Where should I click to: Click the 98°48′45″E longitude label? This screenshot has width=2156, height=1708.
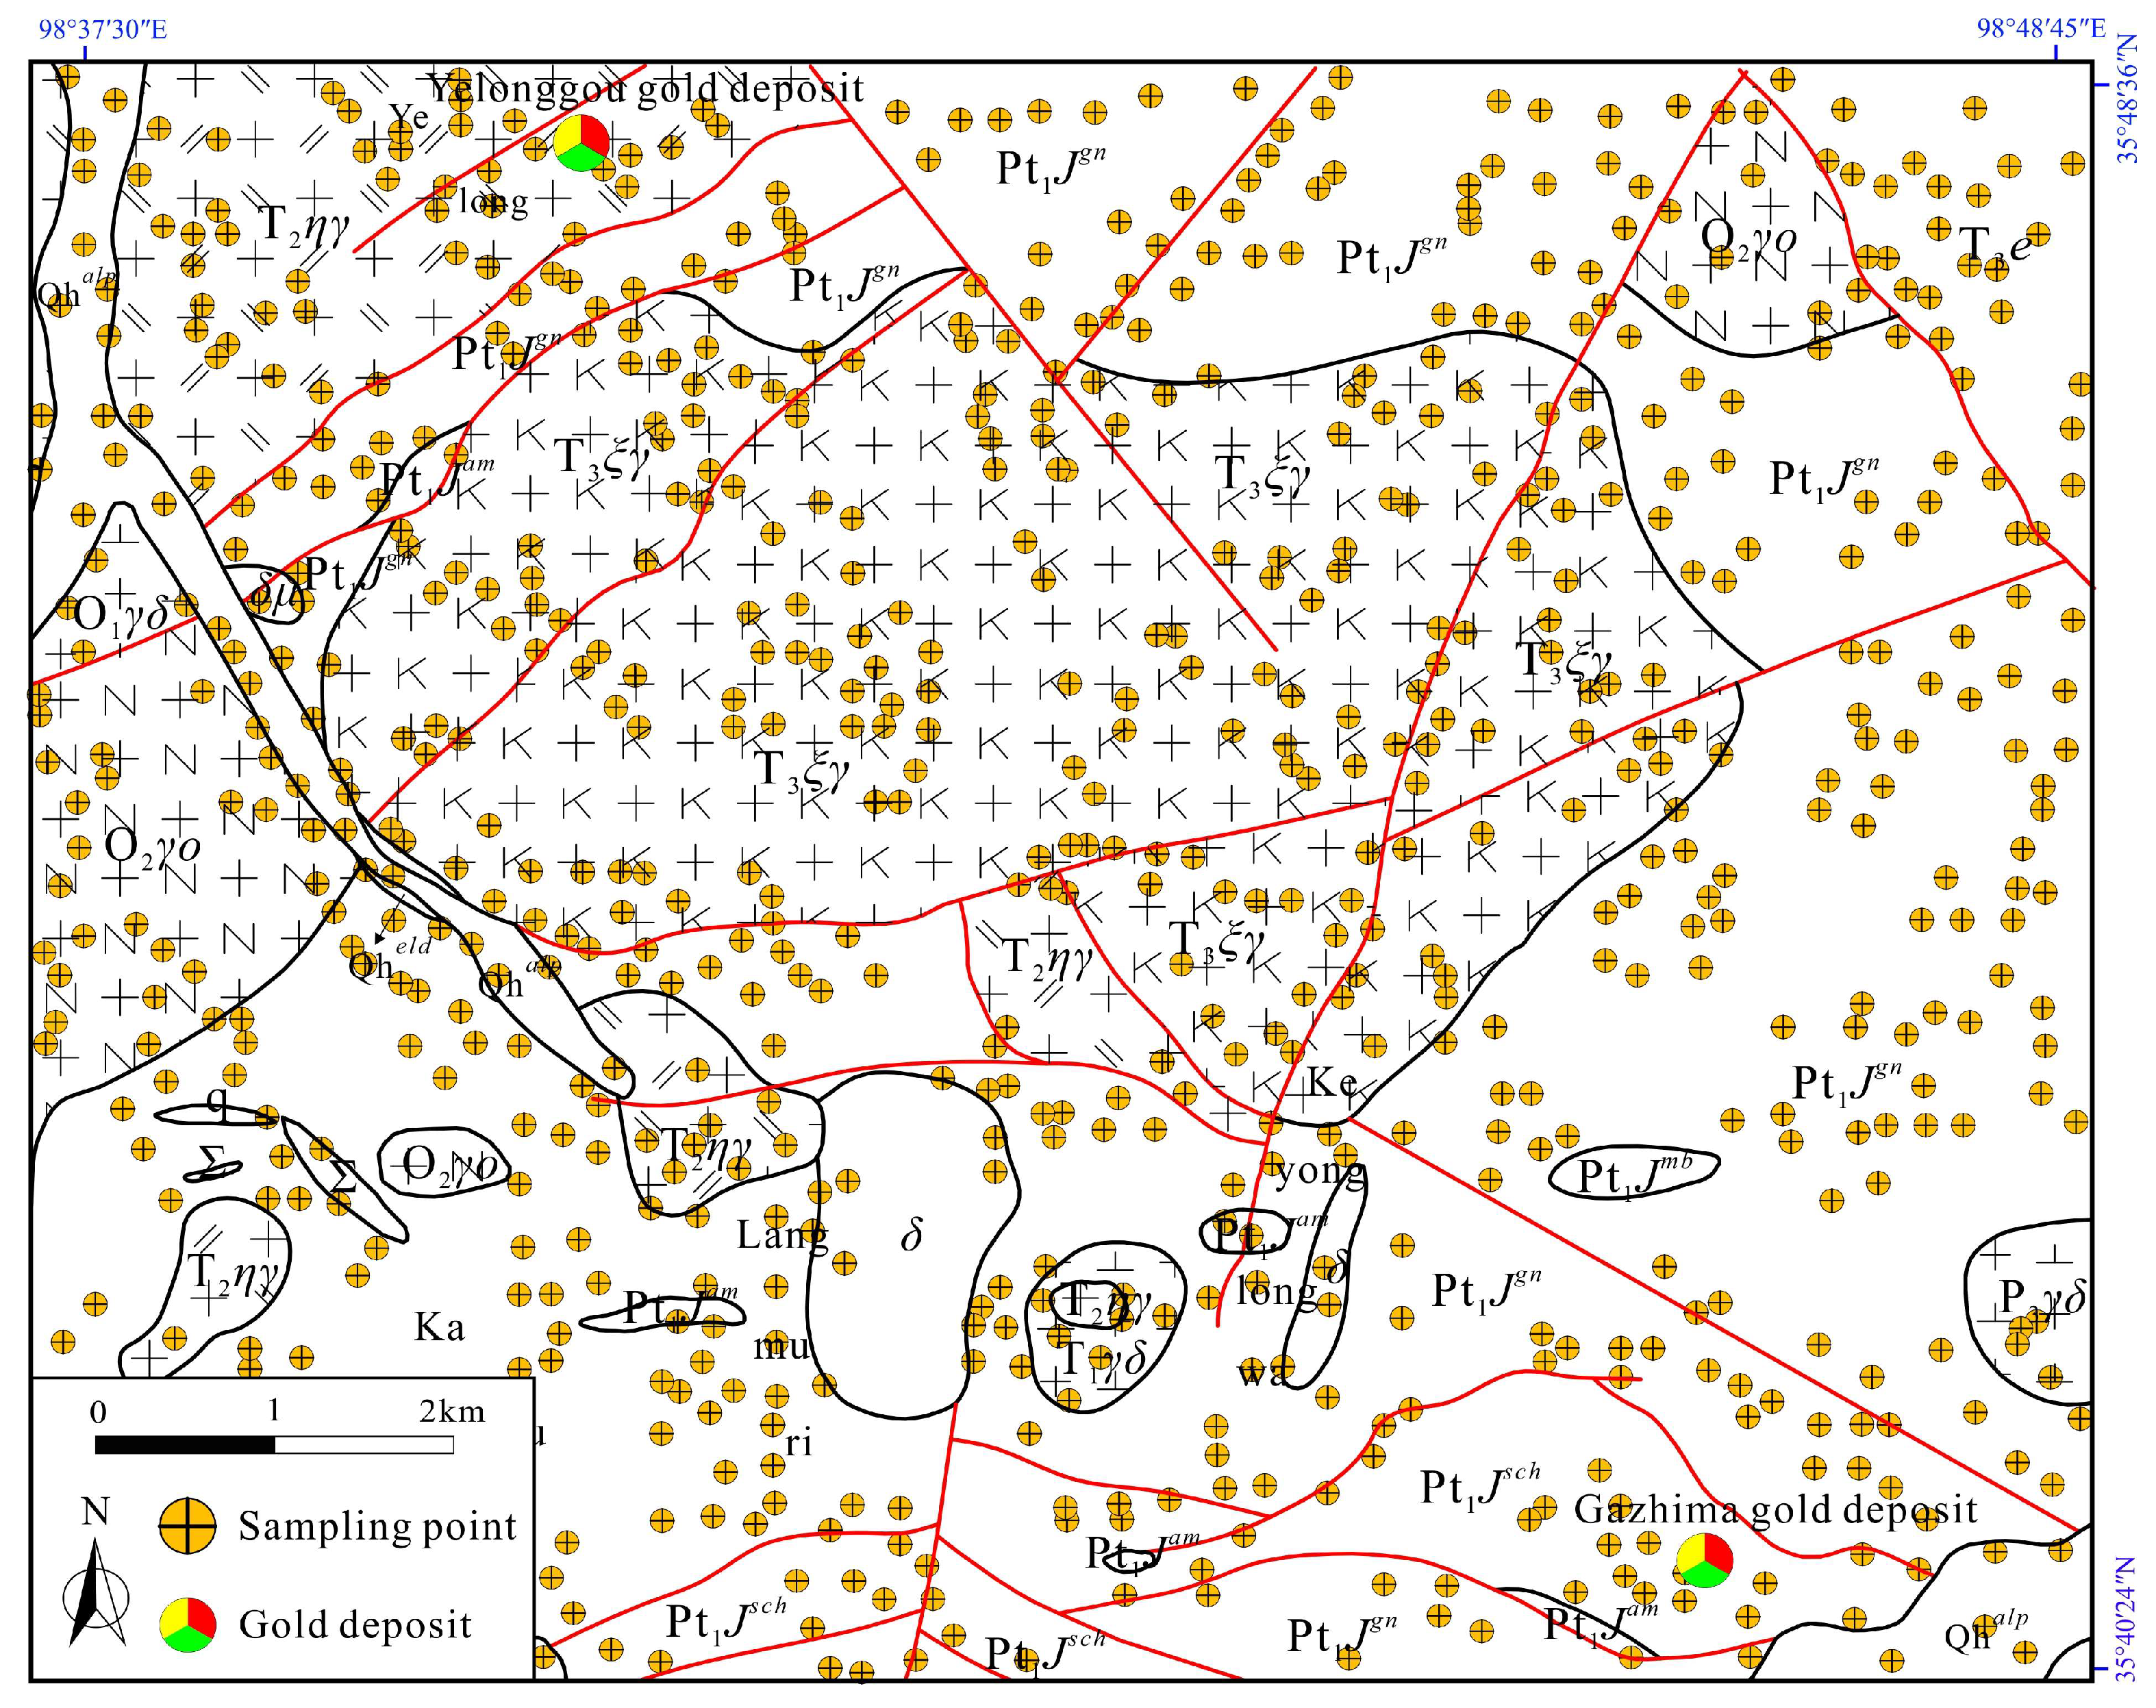[x=2042, y=28]
